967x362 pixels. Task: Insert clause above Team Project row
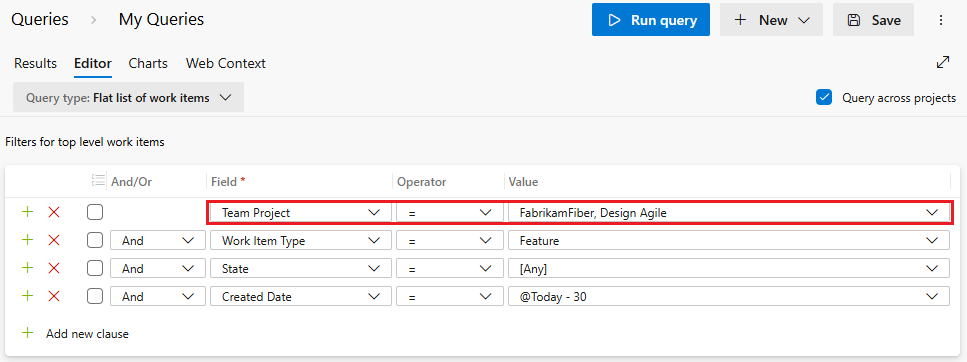[x=27, y=212]
